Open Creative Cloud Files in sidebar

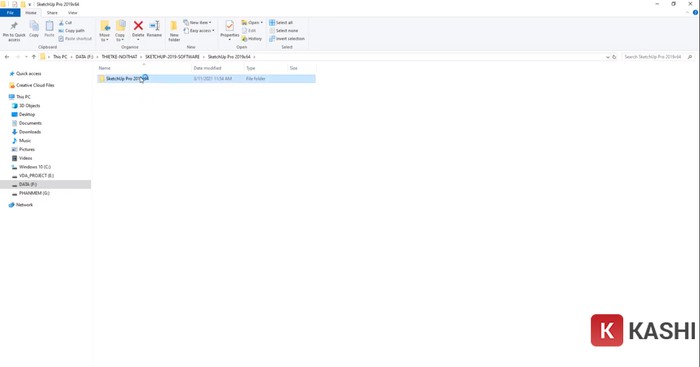point(35,85)
